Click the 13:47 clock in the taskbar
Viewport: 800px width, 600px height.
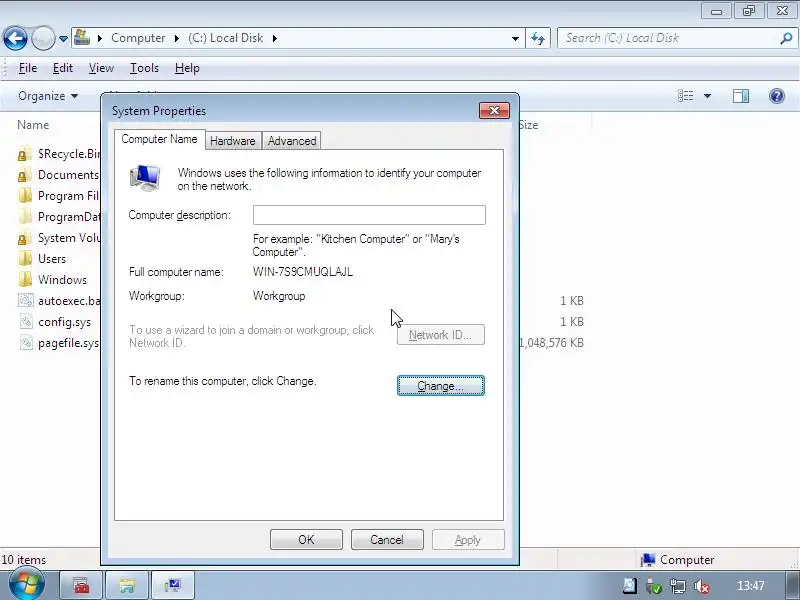751,586
